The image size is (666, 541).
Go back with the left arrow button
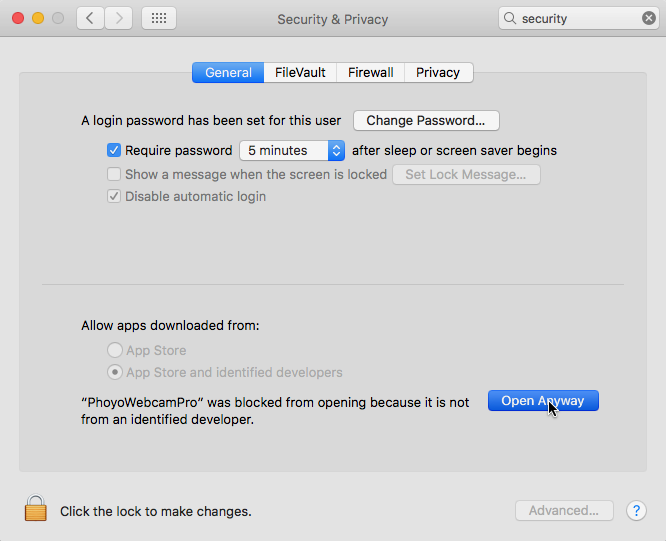click(90, 18)
